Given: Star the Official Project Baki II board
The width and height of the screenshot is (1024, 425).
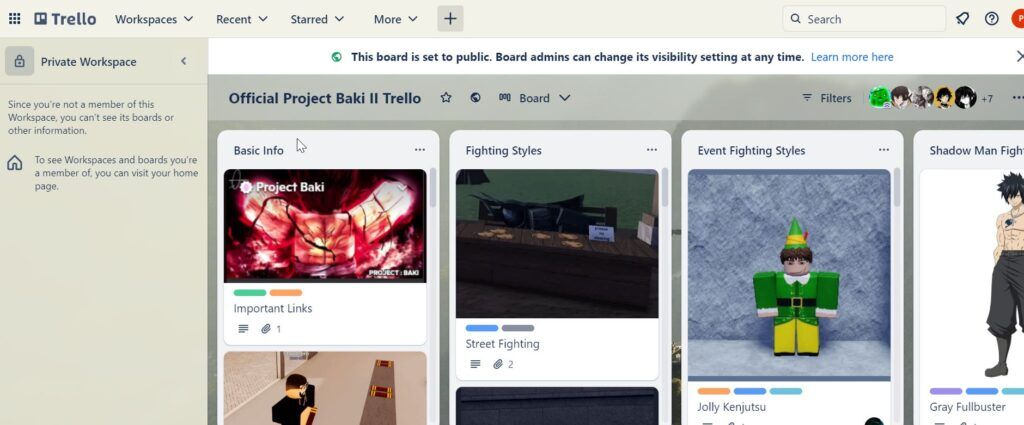Looking at the screenshot, I should 445,97.
